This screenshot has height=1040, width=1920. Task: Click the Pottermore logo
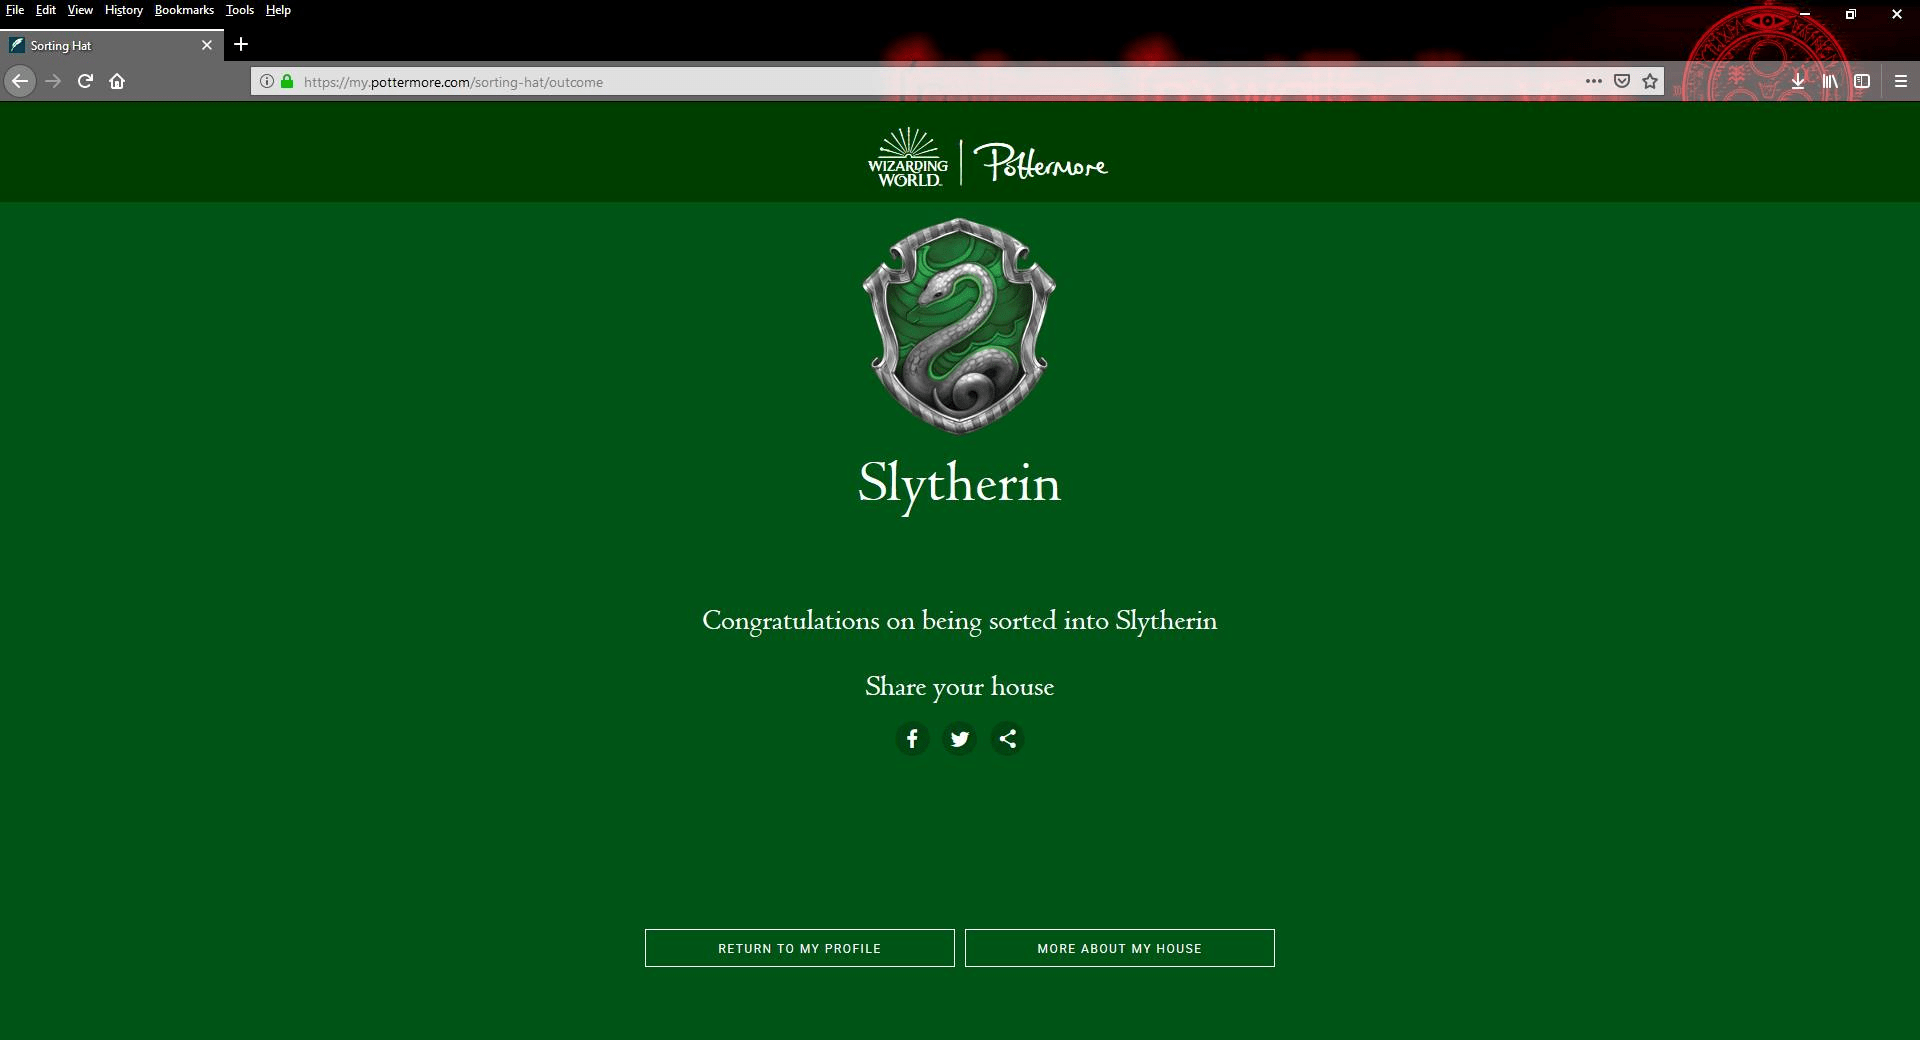coord(1040,161)
